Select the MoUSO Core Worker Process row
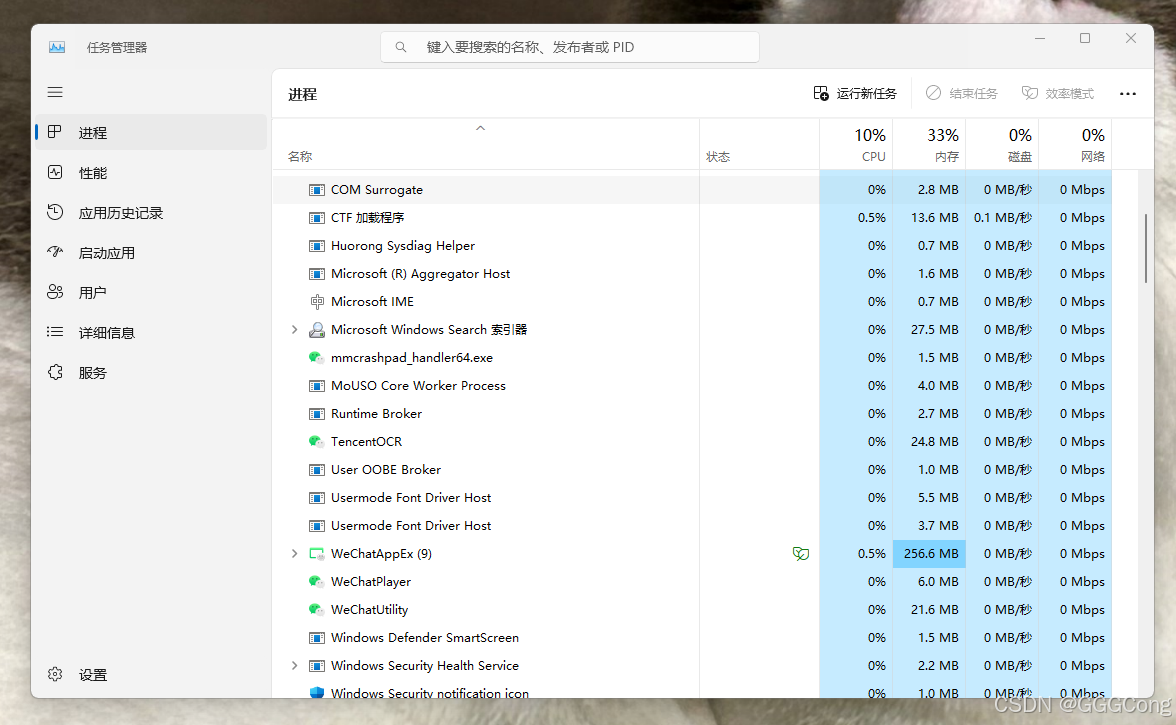The width and height of the screenshot is (1176, 725). (692, 385)
